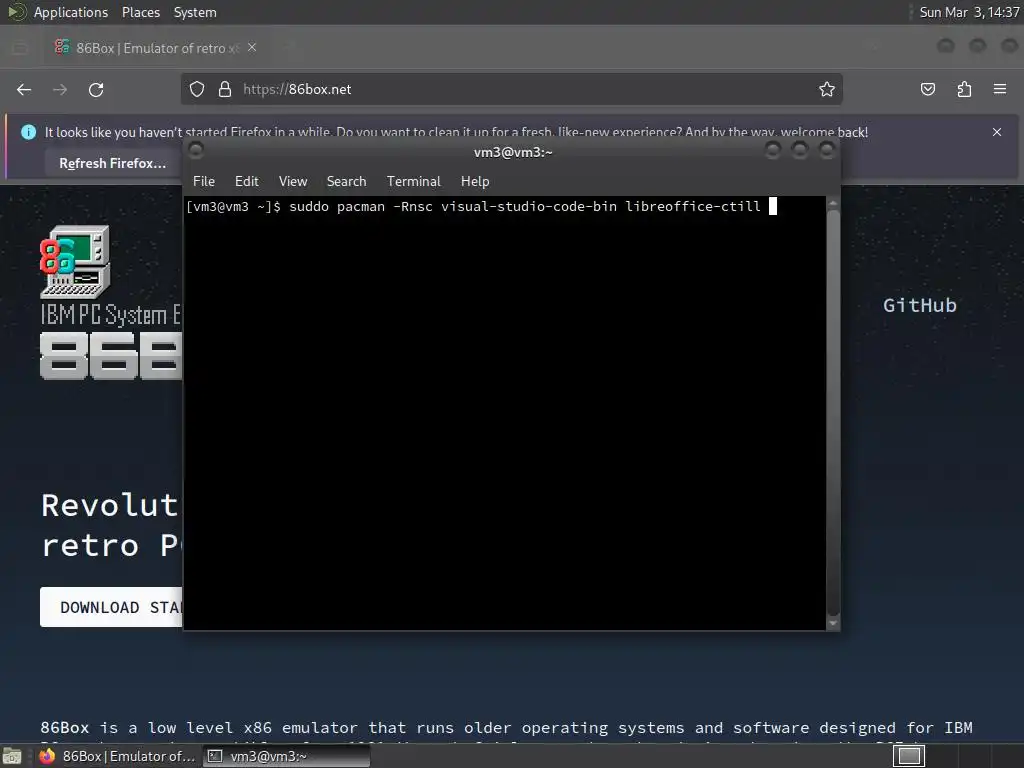Image resolution: width=1024 pixels, height=768 pixels.
Task: Click the terminal vertical scrollbar track
Action: pyautogui.click(x=833, y=414)
